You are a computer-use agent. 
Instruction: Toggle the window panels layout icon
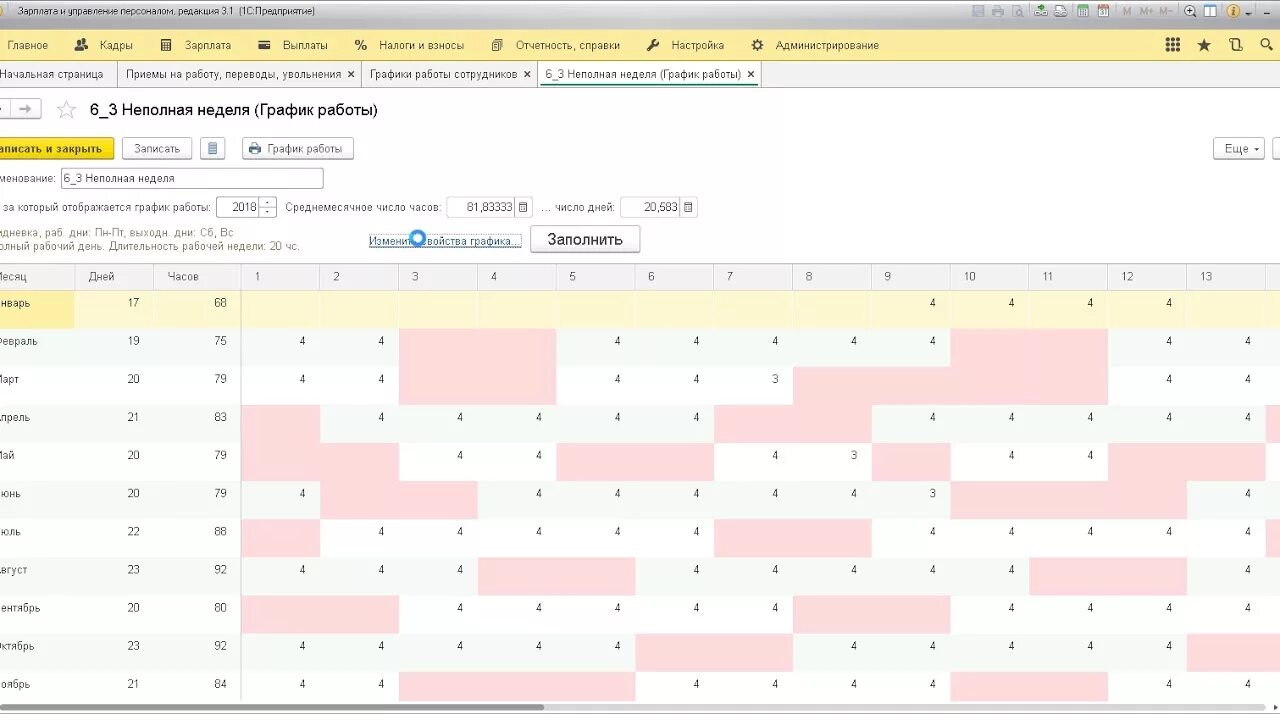click(1210, 11)
